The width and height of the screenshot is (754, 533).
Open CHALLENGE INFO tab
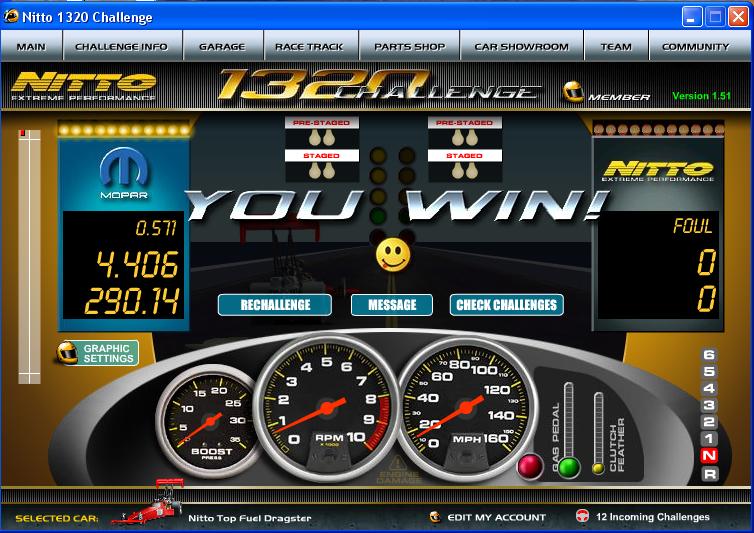[x=122, y=47]
